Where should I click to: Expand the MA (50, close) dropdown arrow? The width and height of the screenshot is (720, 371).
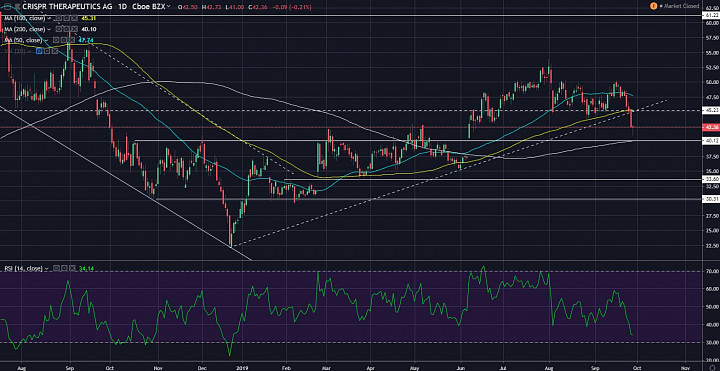click(46, 40)
